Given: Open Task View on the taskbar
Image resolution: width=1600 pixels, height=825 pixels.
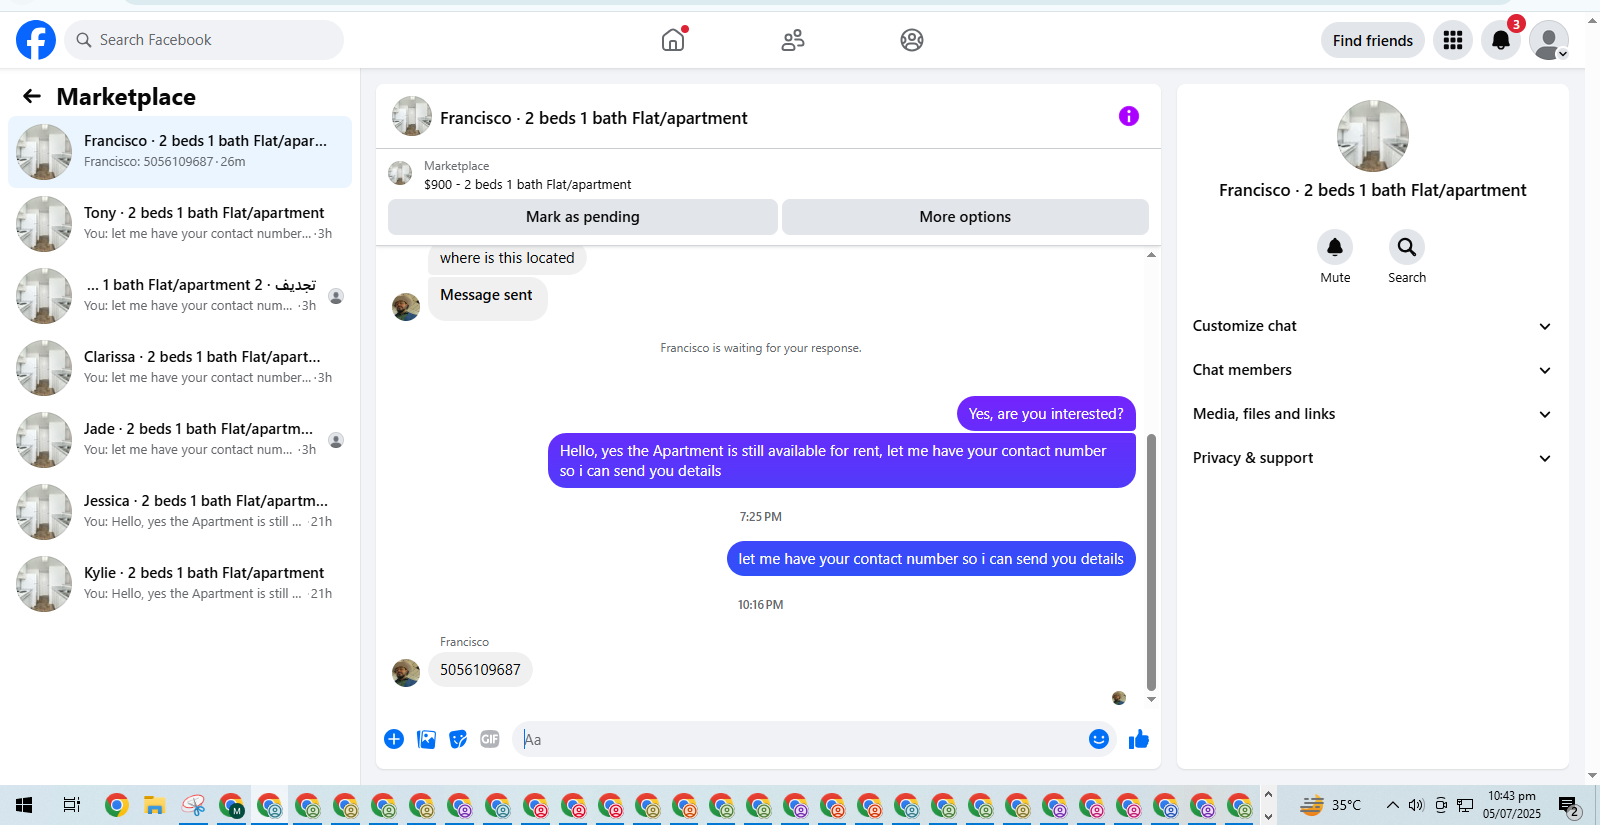Looking at the screenshot, I should (x=72, y=805).
